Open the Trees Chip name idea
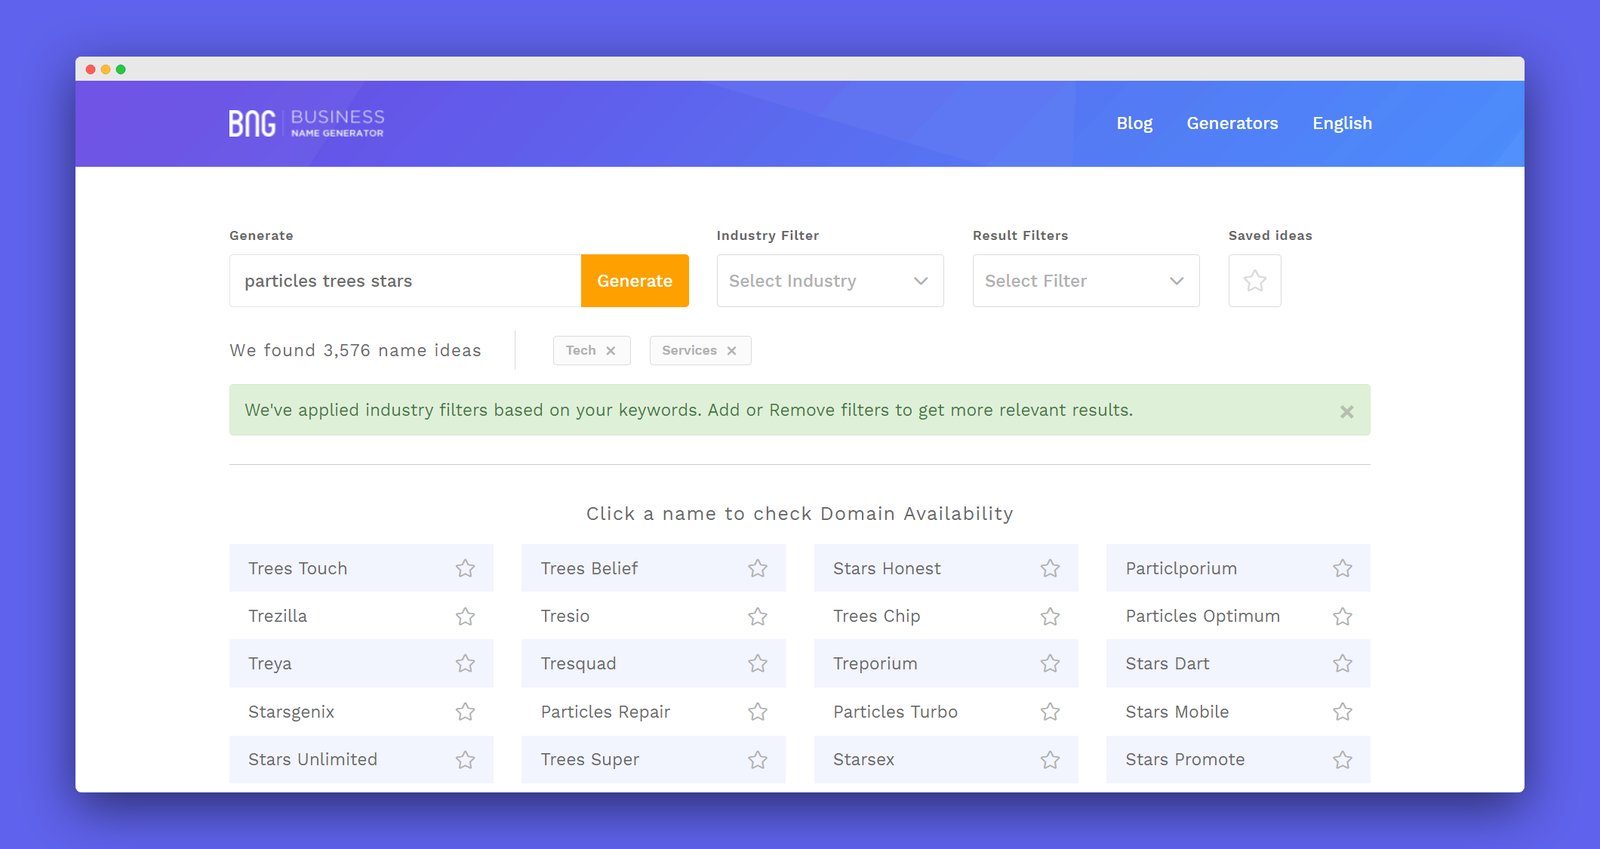Screen dimensions: 1600x849 coord(877,616)
